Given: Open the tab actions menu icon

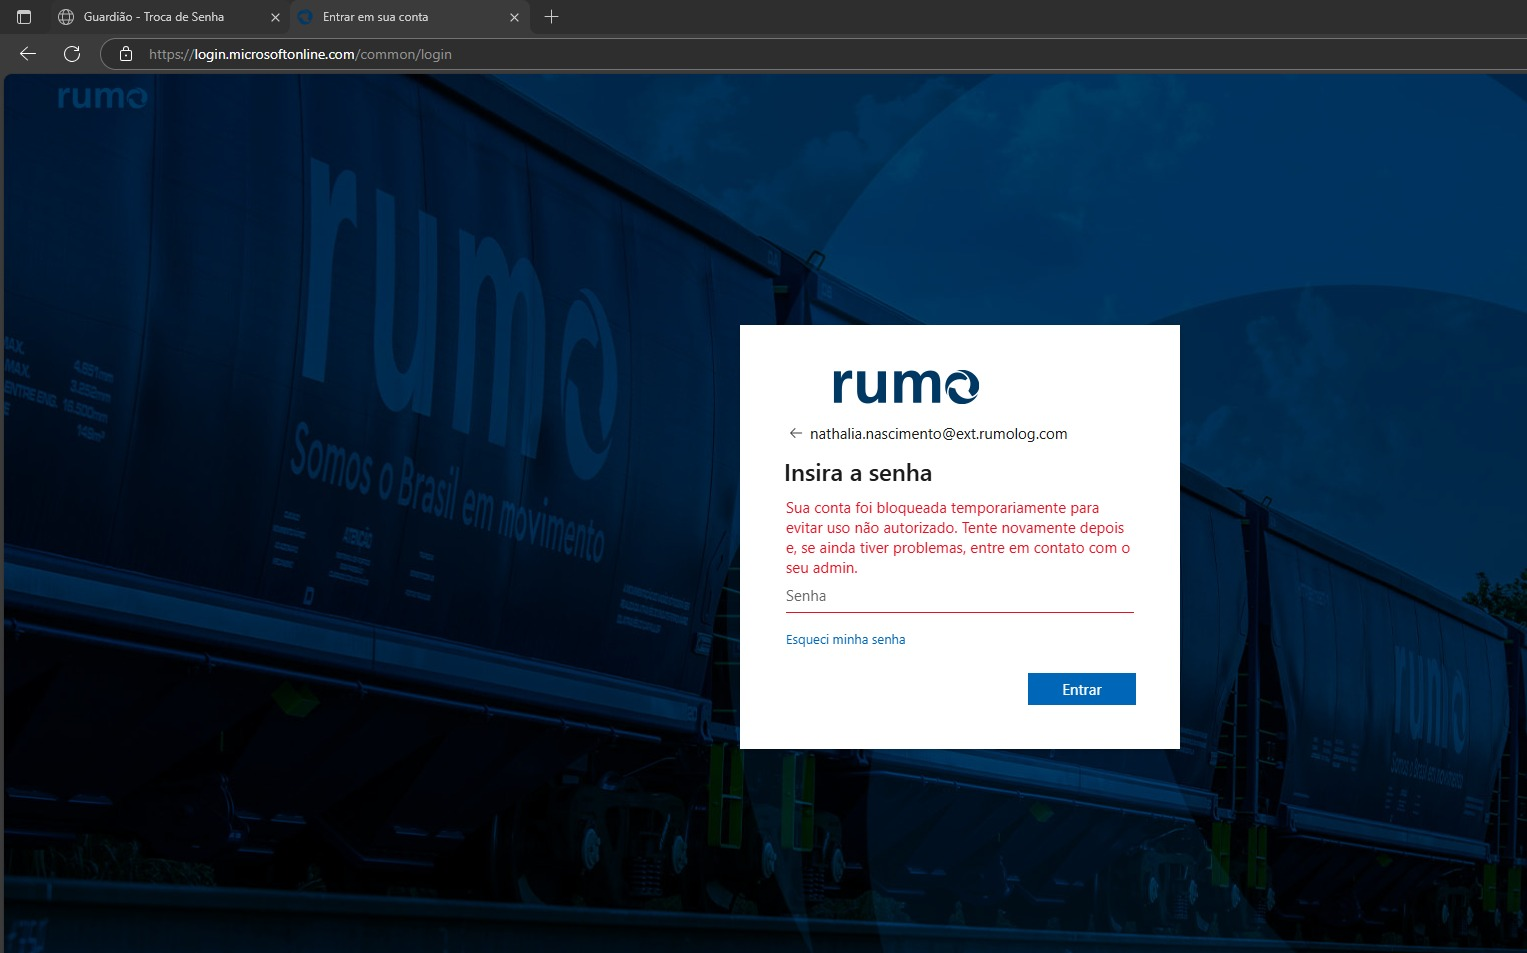Looking at the screenshot, I should coord(24,17).
